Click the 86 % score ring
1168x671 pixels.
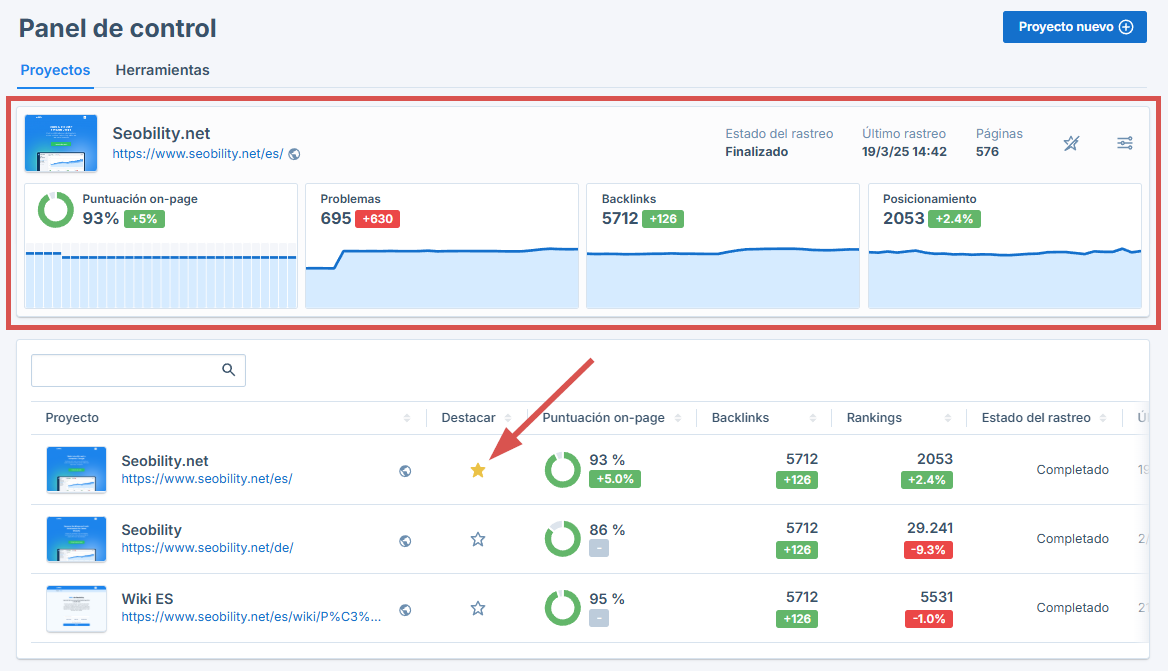tap(562, 539)
